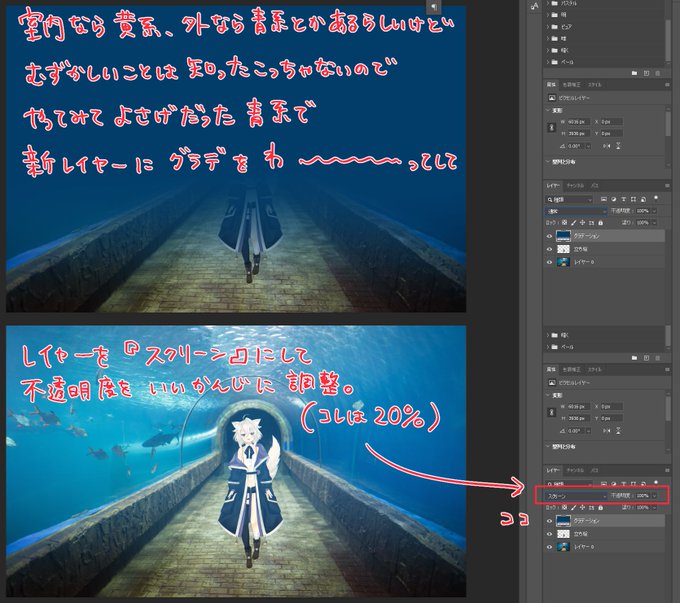Open layer kind filter dropdown in upper Layers panel

569,199
